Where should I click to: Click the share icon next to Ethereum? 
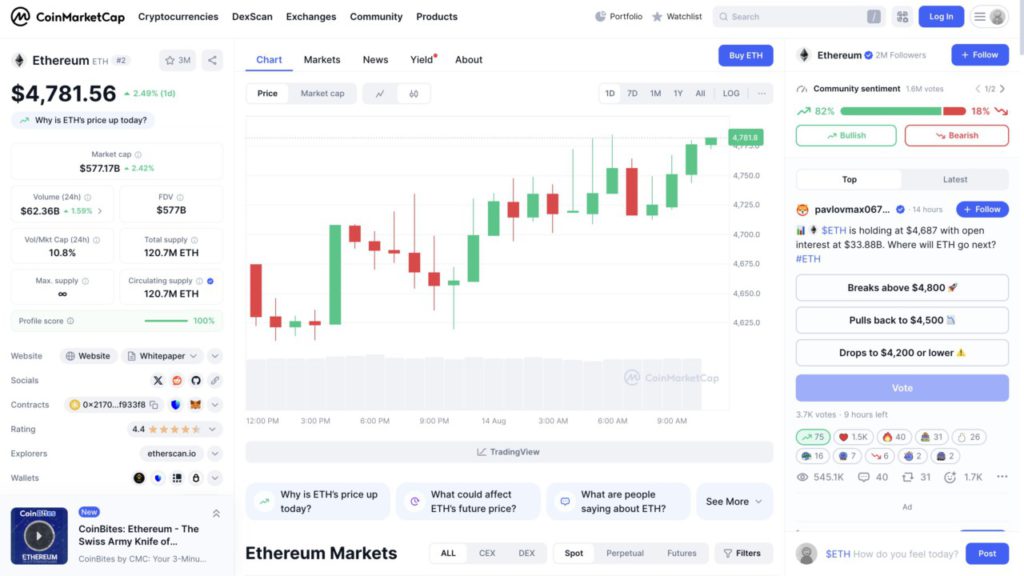(212, 60)
